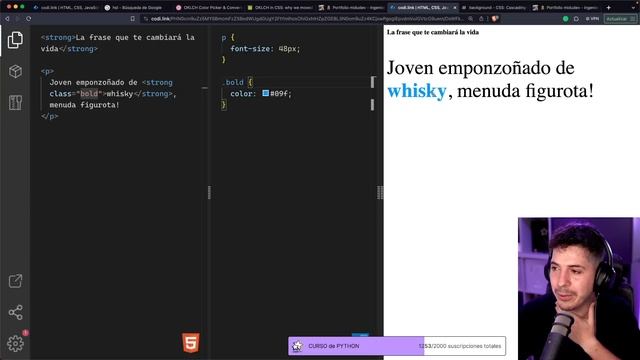The height and width of the screenshot is (360, 640).
Task: Click the HTML5 logo in the editor
Action: tap(191, 342)
